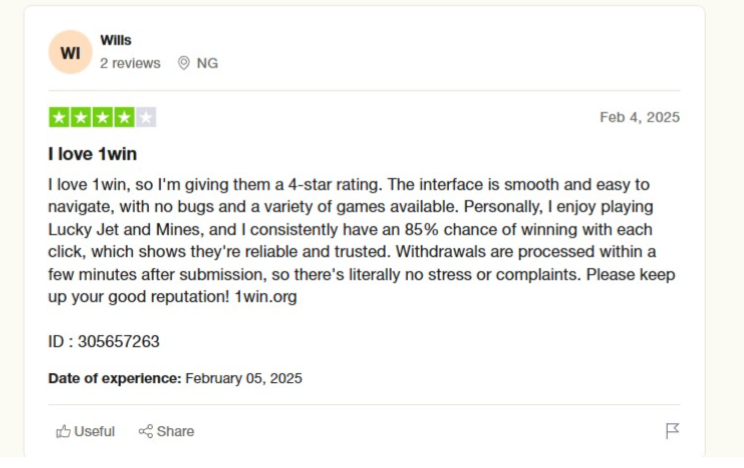This screenshot has width=744, height=468.
Task: Open the 'I love 1win' review title
Action: tap(93, 154)
